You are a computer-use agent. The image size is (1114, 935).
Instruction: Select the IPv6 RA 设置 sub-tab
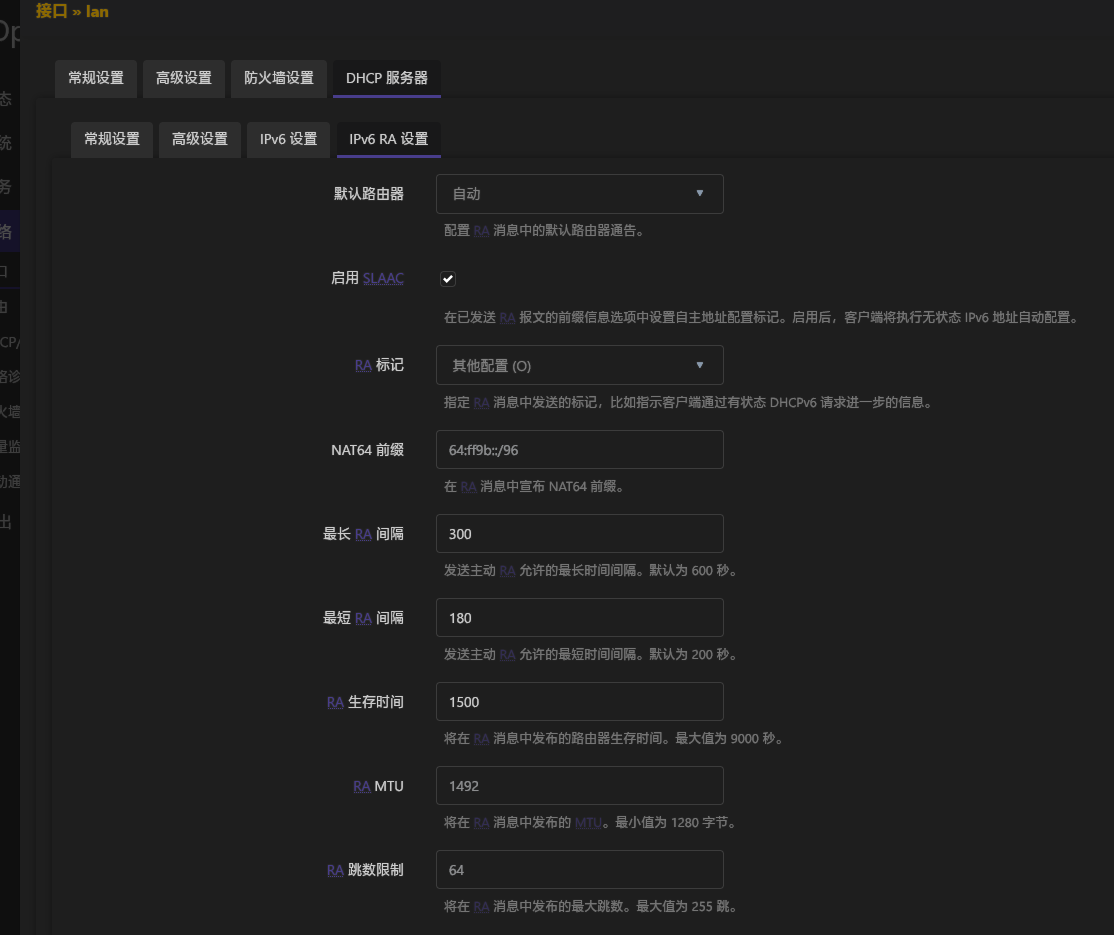[389, 140]
